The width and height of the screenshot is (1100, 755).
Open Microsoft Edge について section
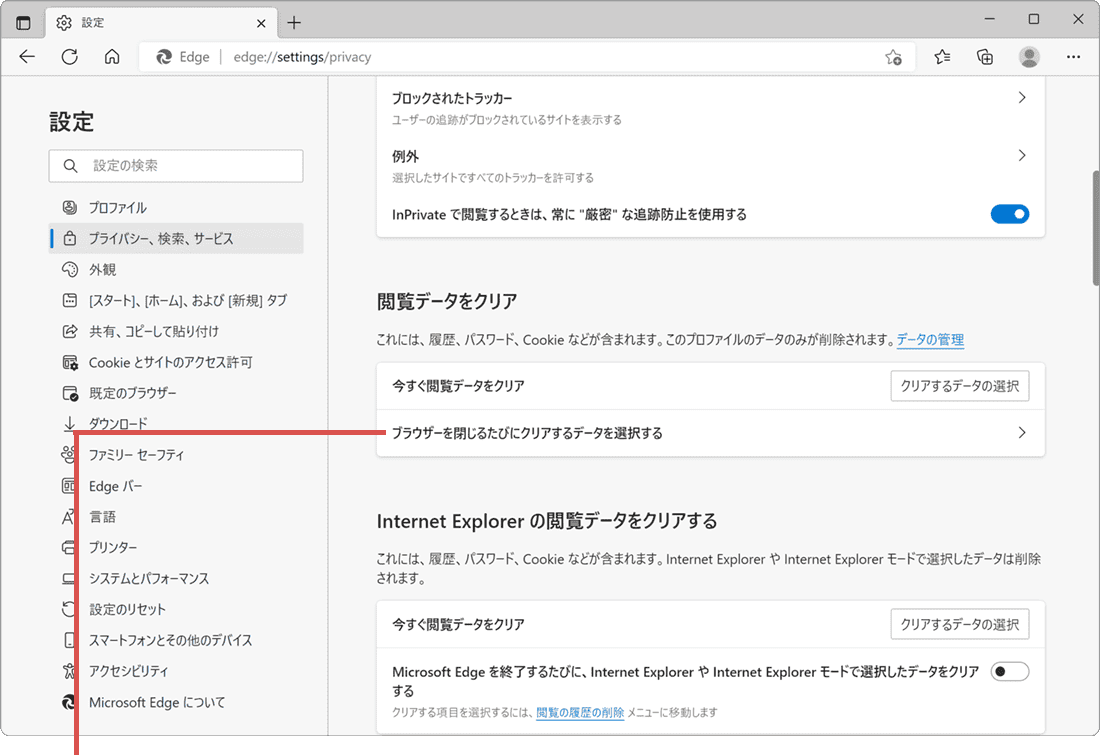pyautogui.click(x=176, y=702)
